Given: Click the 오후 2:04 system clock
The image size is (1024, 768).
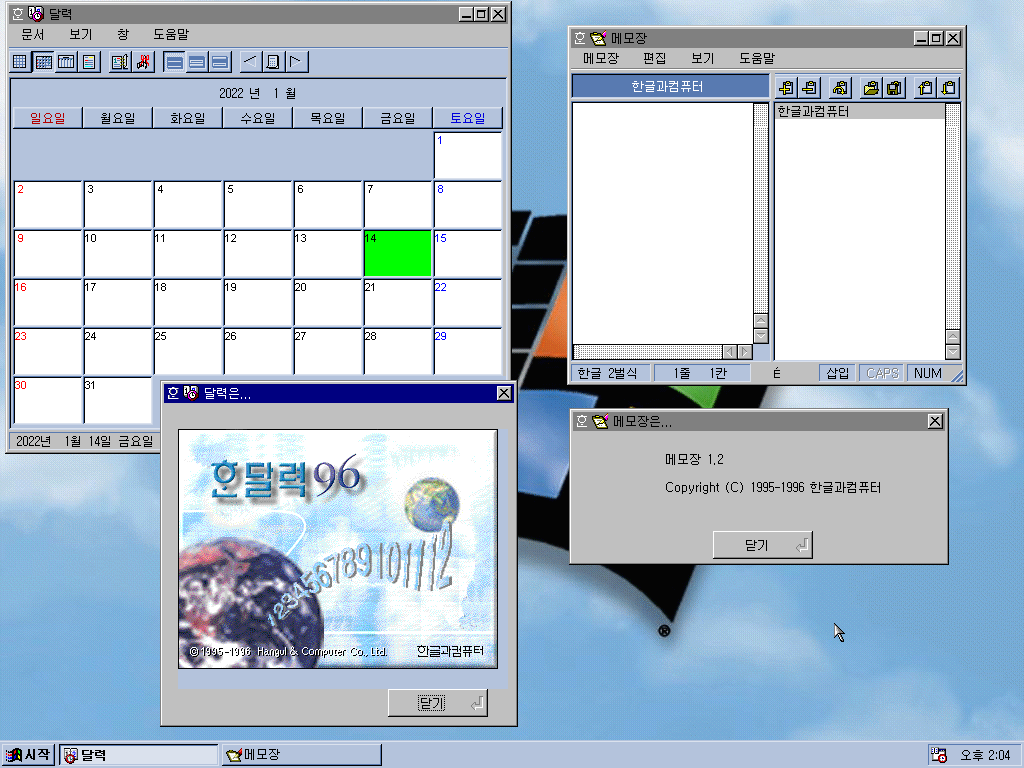Looking at the screenshot, I should click(x=985, y=756).
